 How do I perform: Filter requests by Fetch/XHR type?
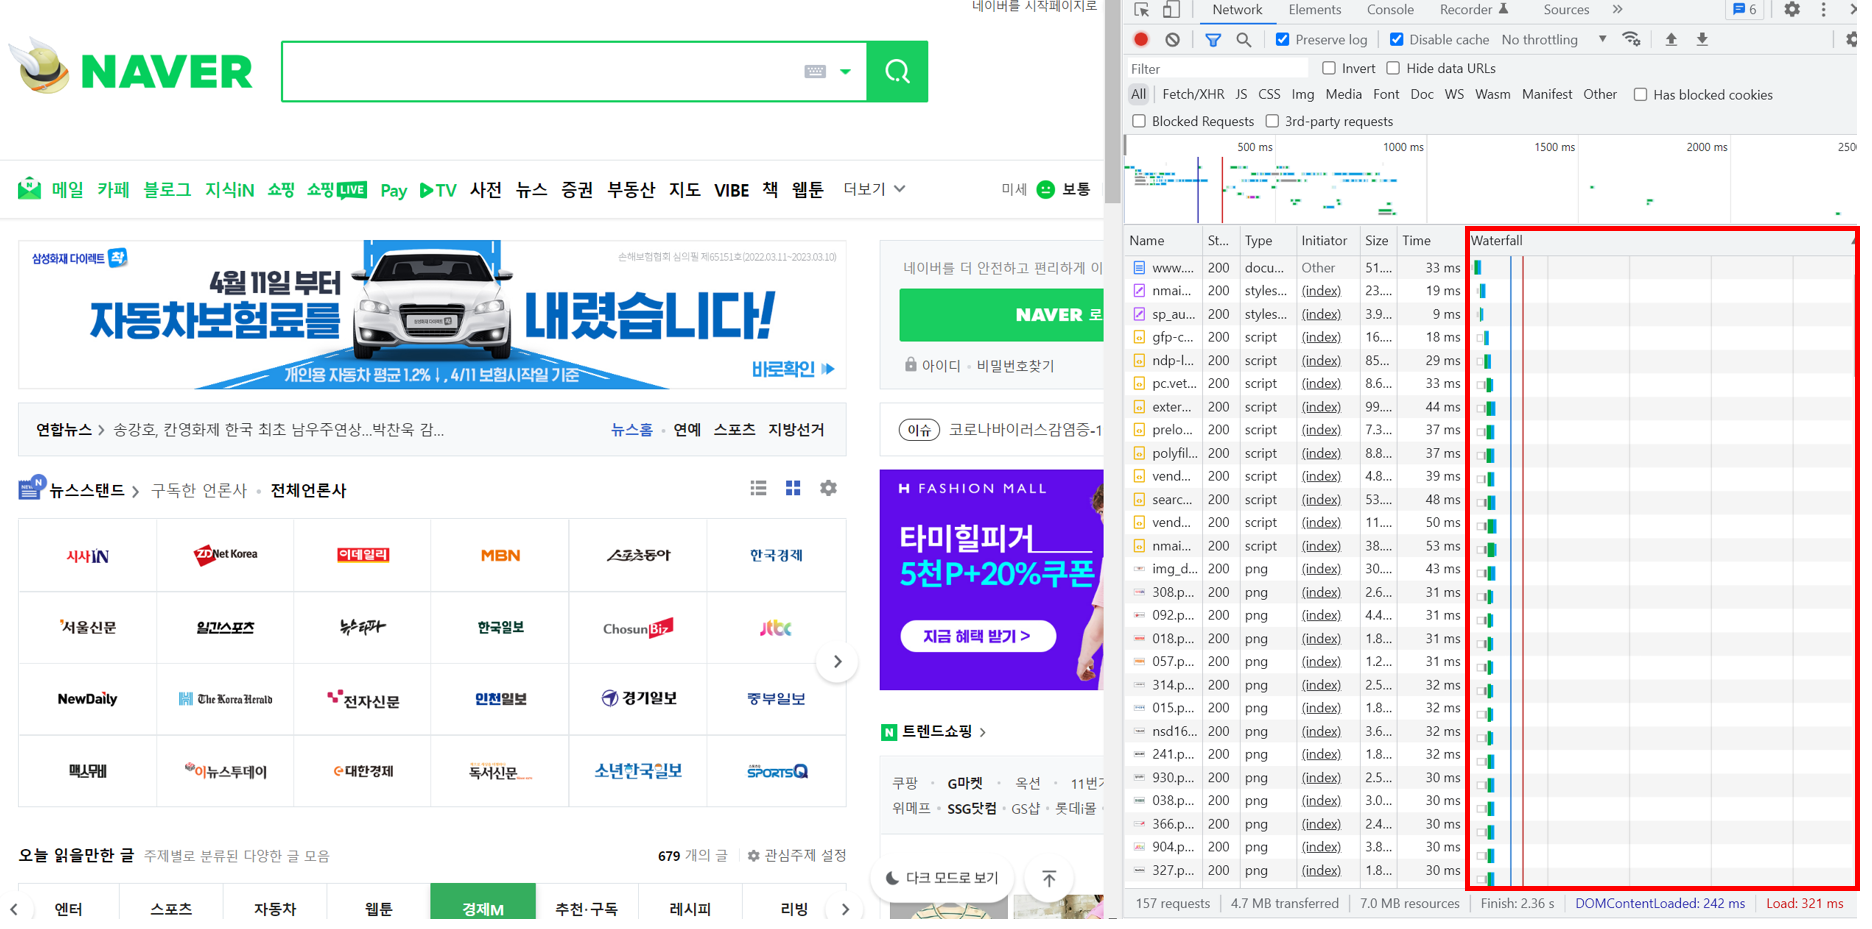[x=1193, y=95]
